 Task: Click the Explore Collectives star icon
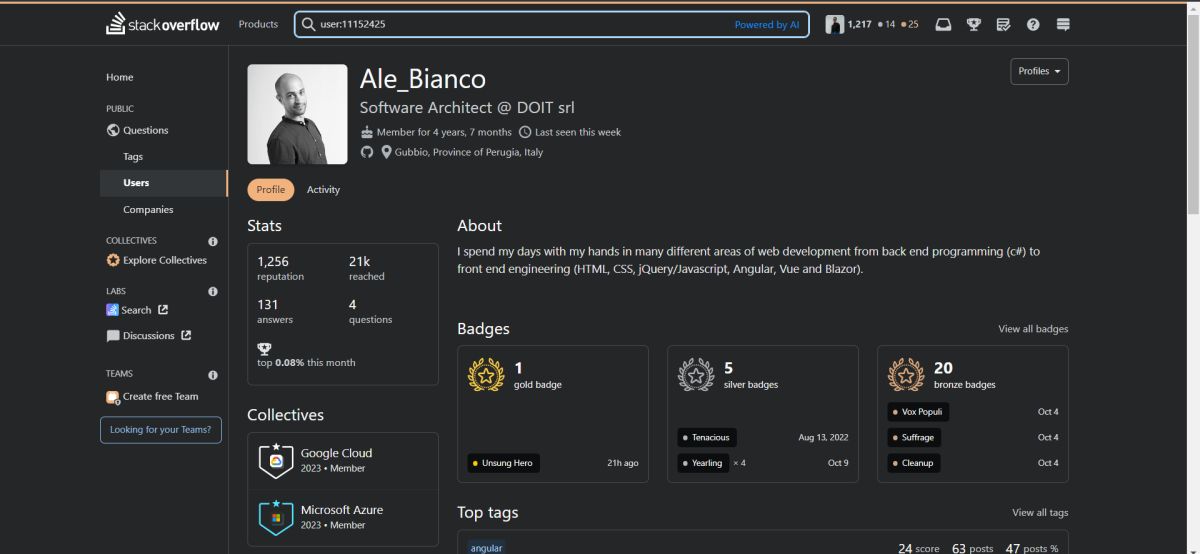(x=113, y=260)
